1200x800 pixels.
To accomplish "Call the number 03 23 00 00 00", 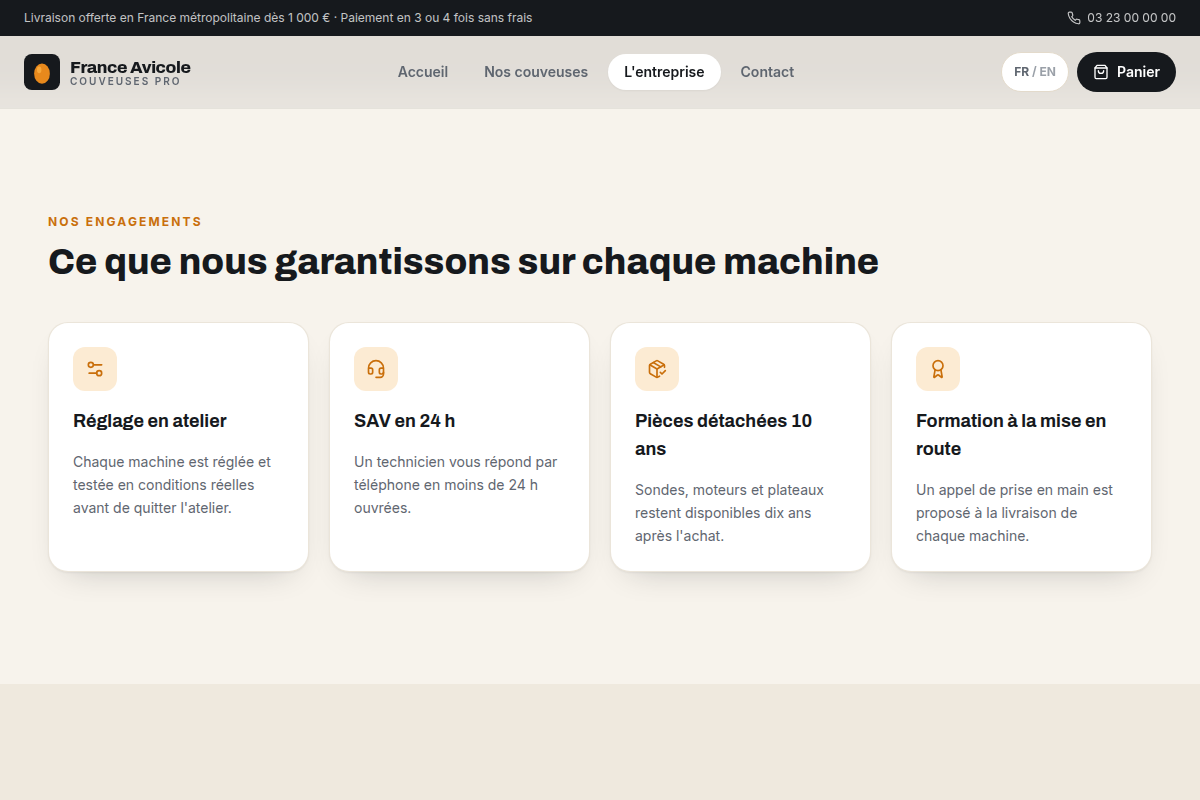I will click(x=1131, y=18).
